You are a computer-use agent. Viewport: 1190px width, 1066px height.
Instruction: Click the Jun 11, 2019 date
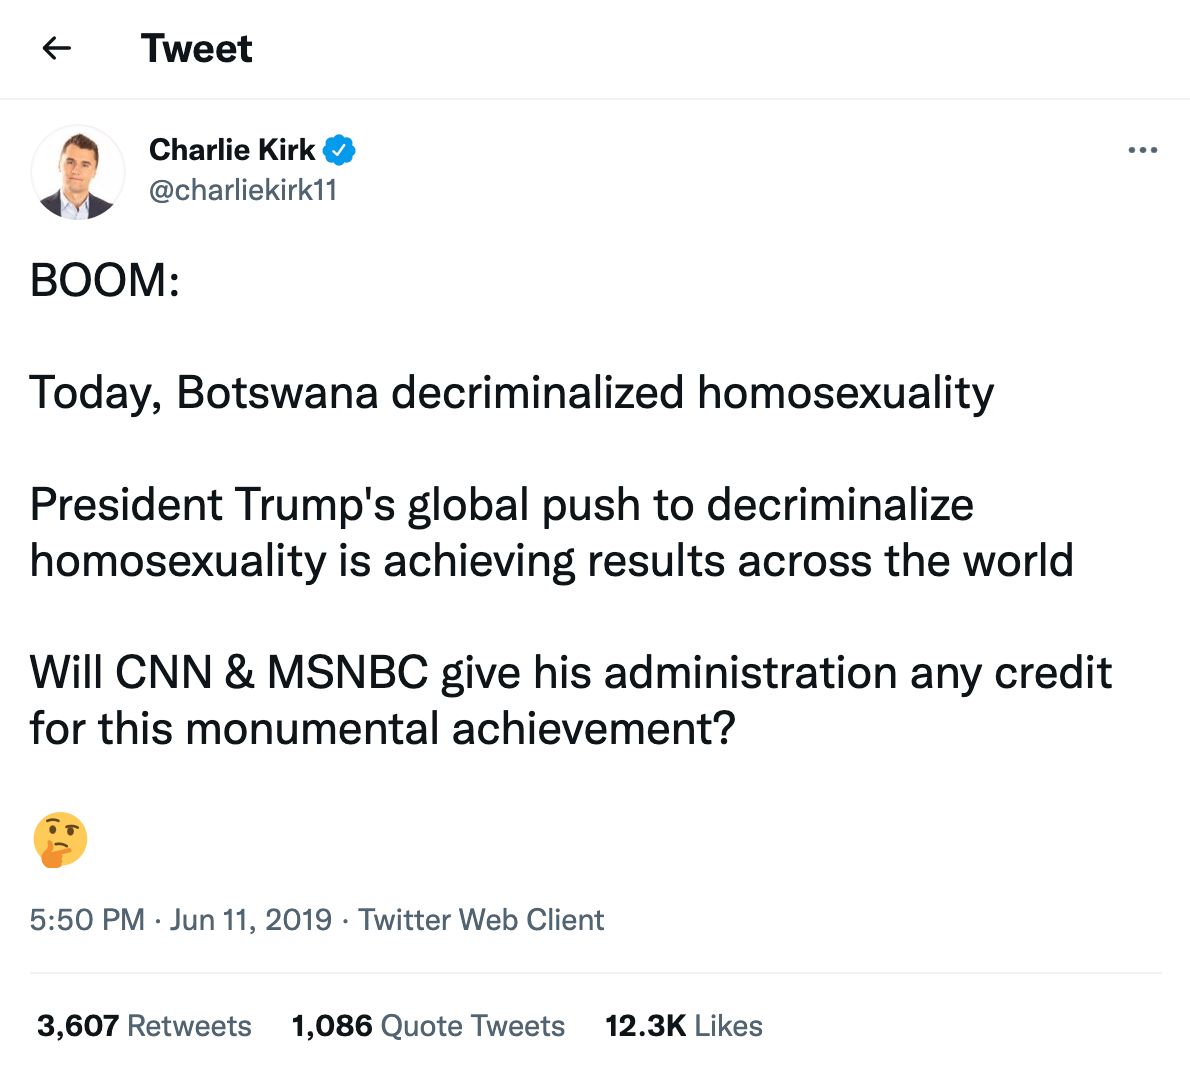[250, 920]
